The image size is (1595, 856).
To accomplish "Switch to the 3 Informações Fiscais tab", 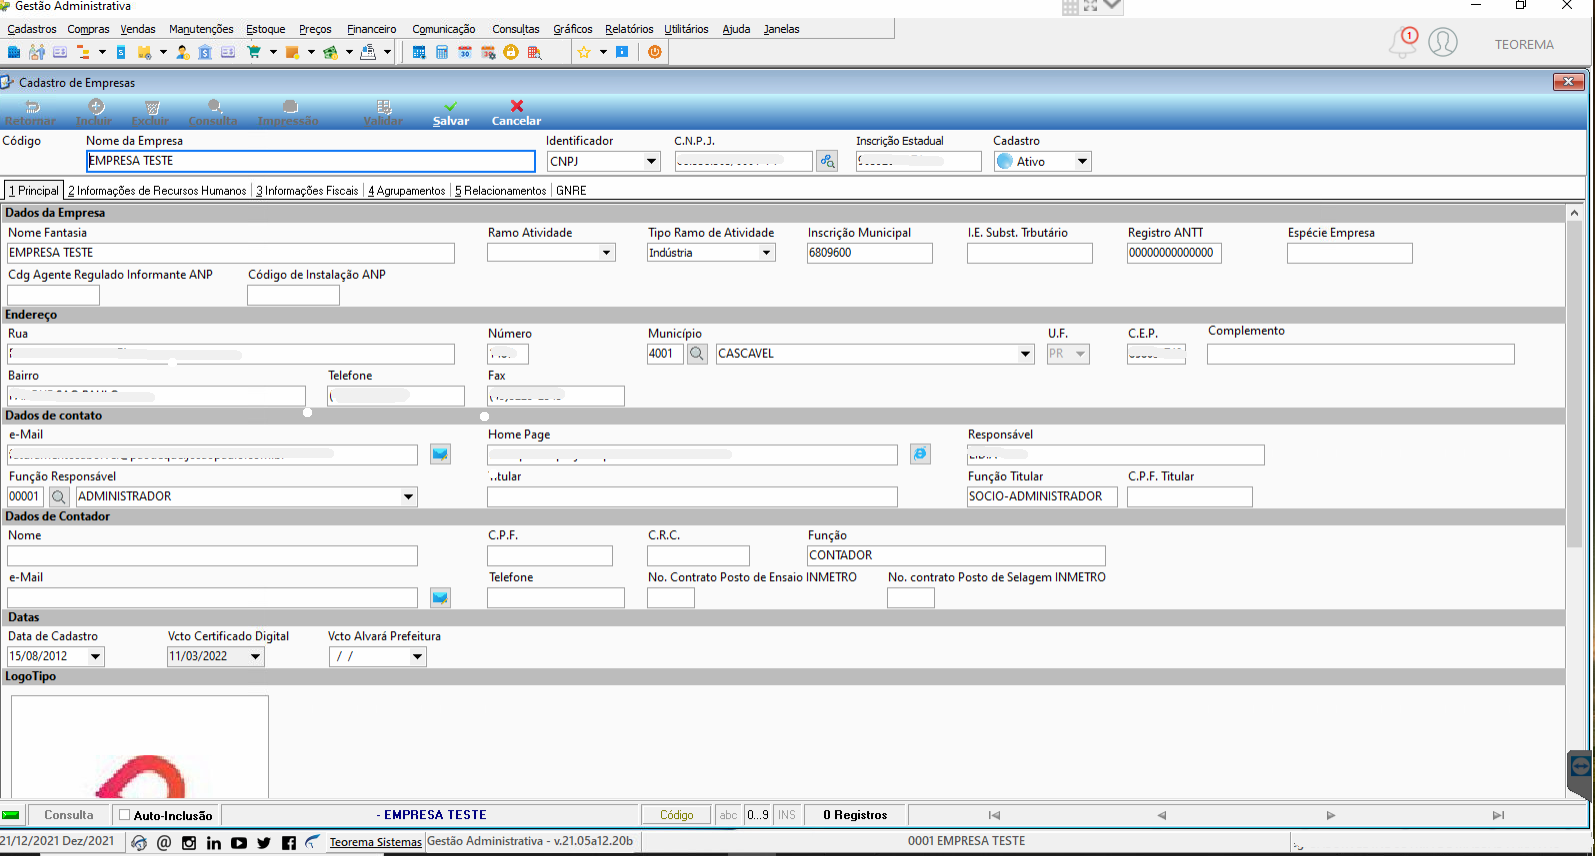I will (307, 191).
